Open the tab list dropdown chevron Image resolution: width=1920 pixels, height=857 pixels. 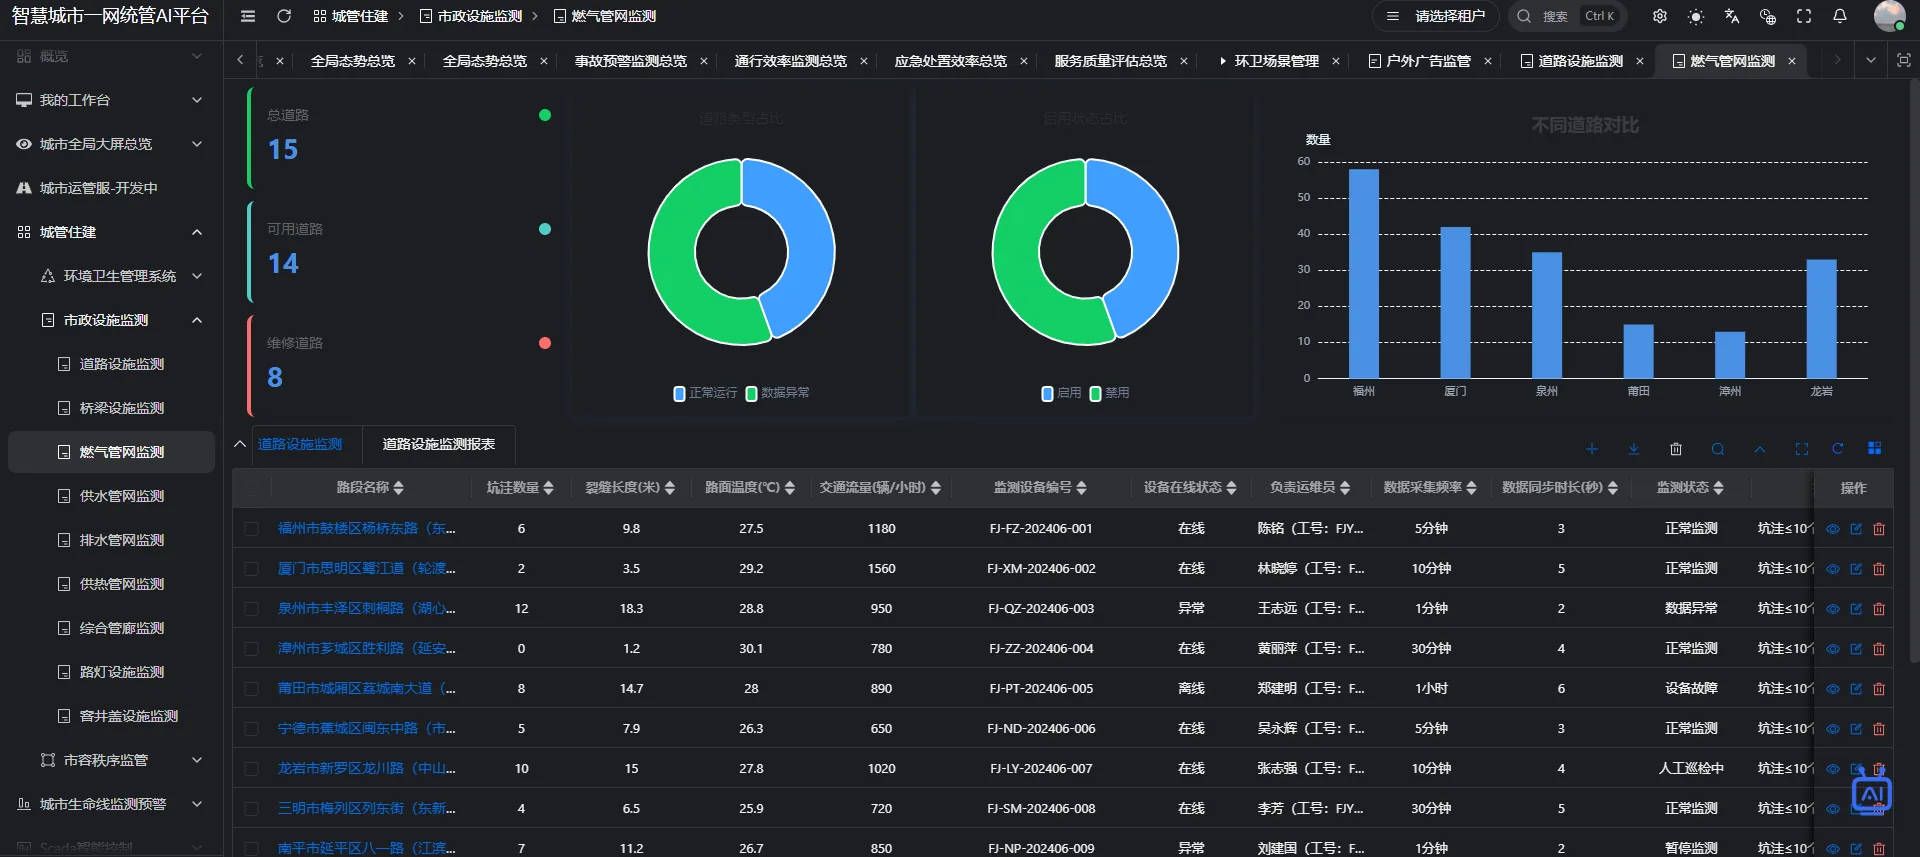click(x=1871, y=60)
